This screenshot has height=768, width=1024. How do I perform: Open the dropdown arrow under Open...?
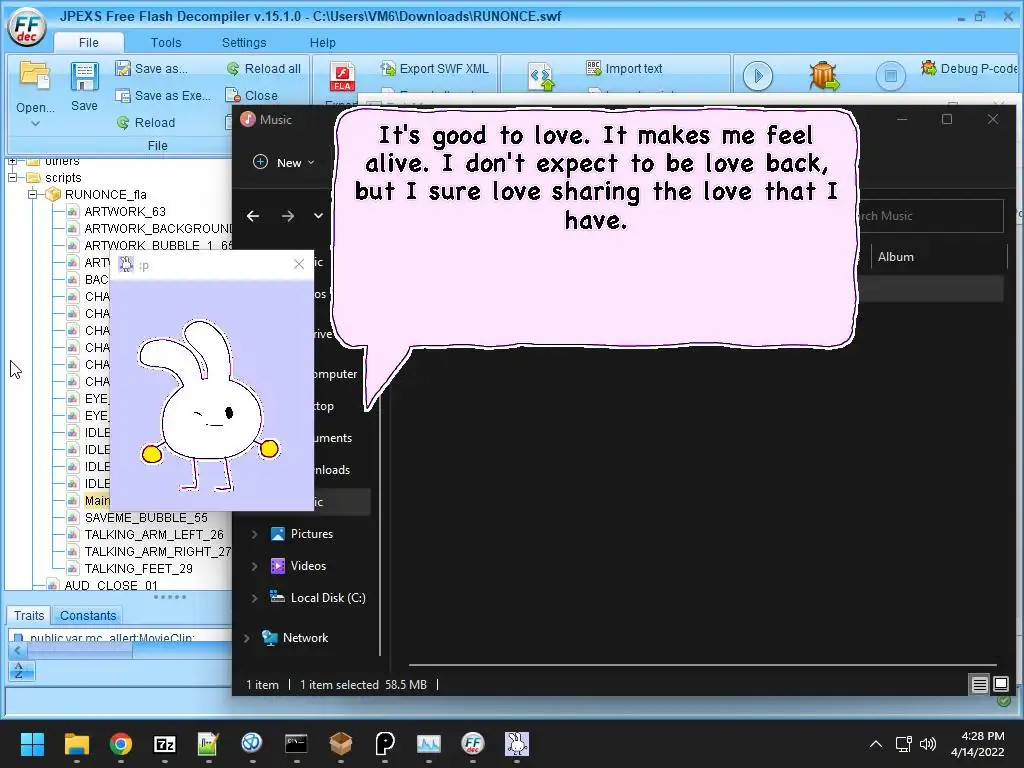pyautogui.click(x=35, y=123)
